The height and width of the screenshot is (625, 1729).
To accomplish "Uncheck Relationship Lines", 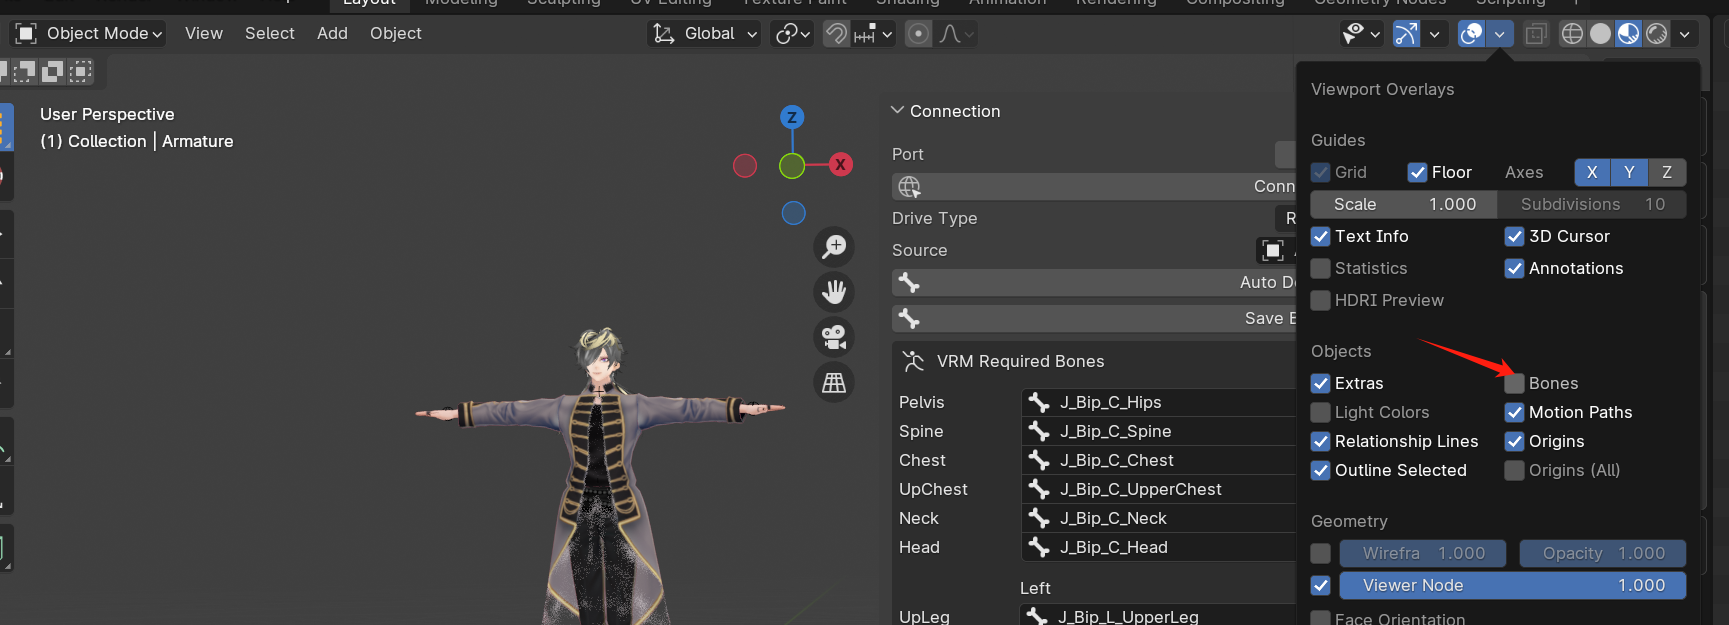I will 1321,441.
